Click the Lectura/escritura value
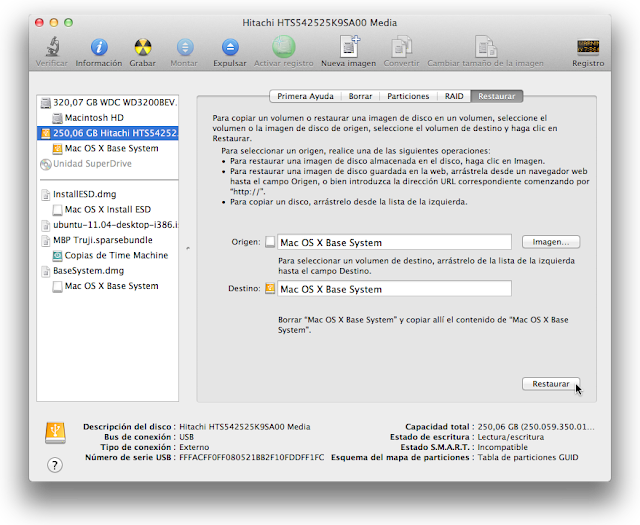 [x=511, y=437]
